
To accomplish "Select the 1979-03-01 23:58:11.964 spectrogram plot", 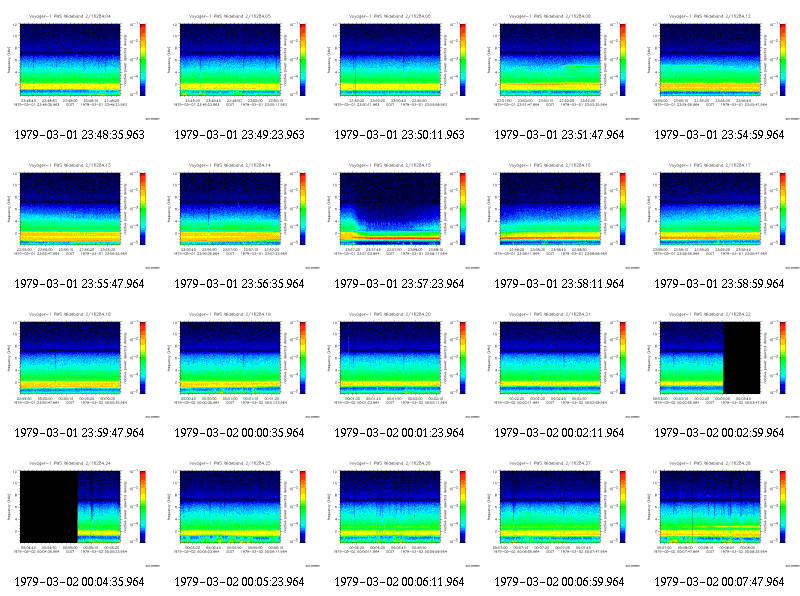I will coord(550,209).
